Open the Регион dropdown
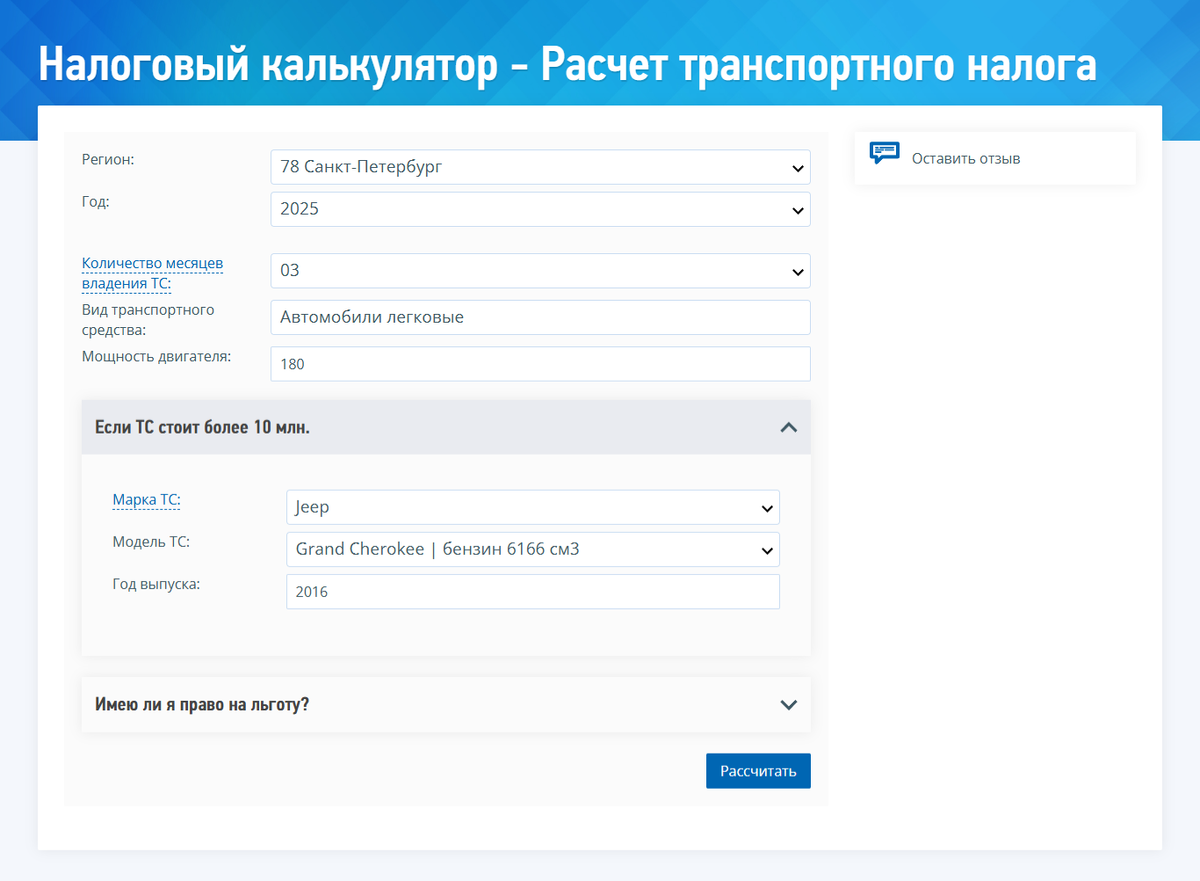The image size is (1200, 881). pos(540,167)
